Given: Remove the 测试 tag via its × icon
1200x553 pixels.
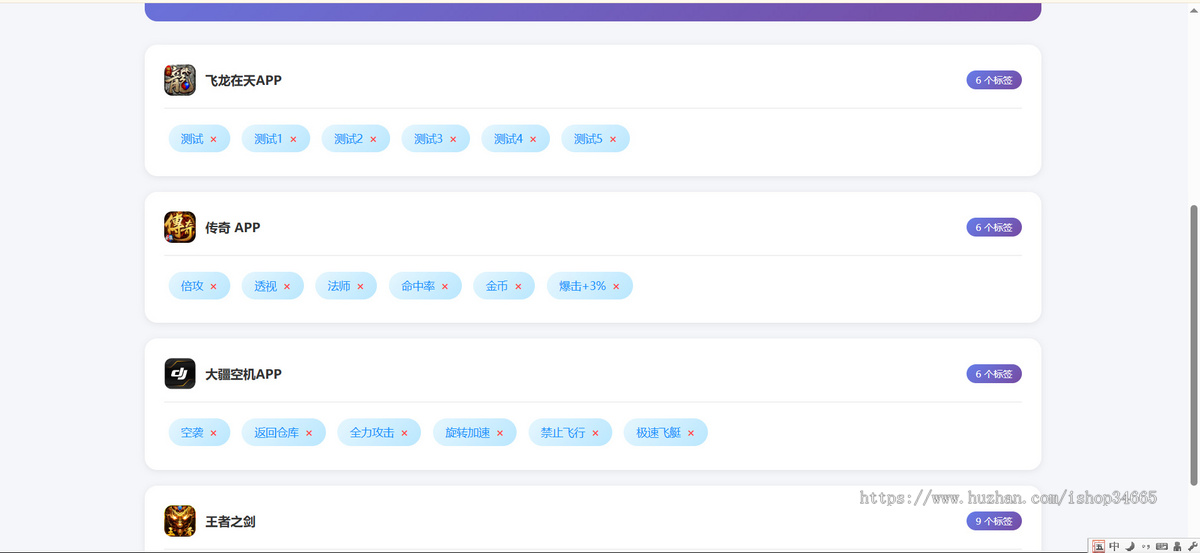Looking at the screenshot, I should tap(213, 140).
